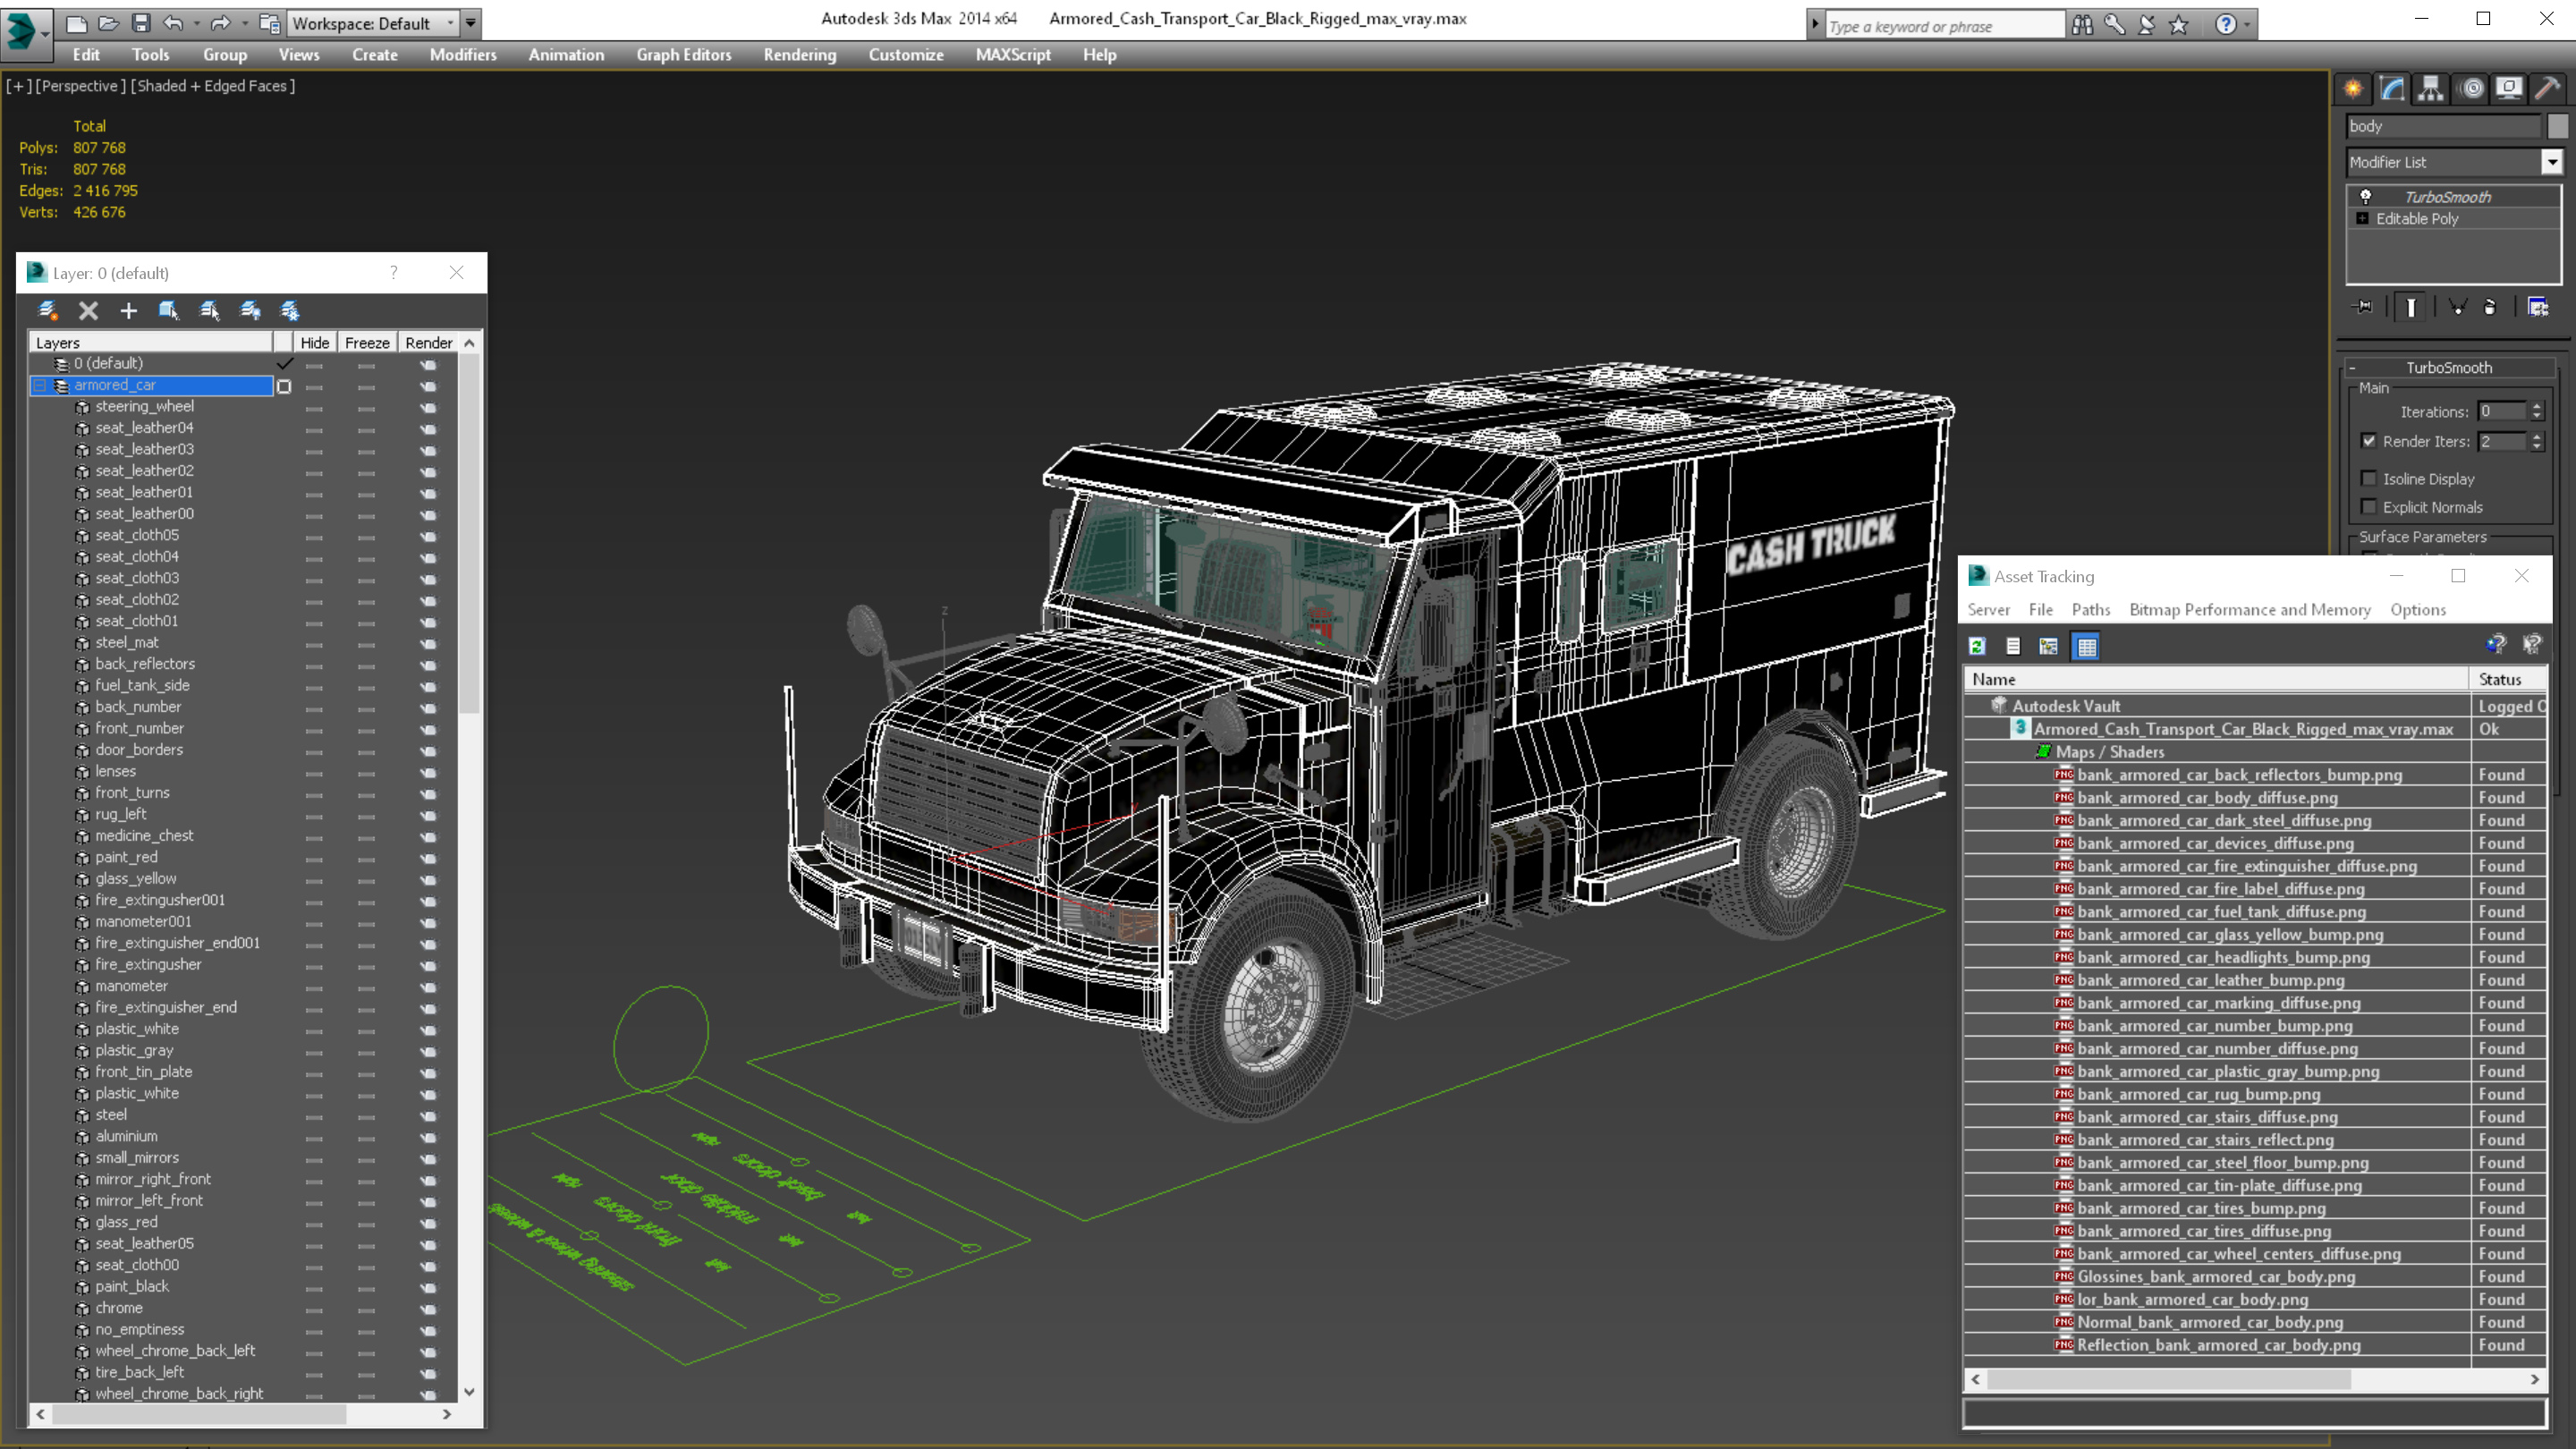2576x1449 pixels.
Task: Click the Layer dialog horizontal scrollbar
Action: [x=243, y=1415]
